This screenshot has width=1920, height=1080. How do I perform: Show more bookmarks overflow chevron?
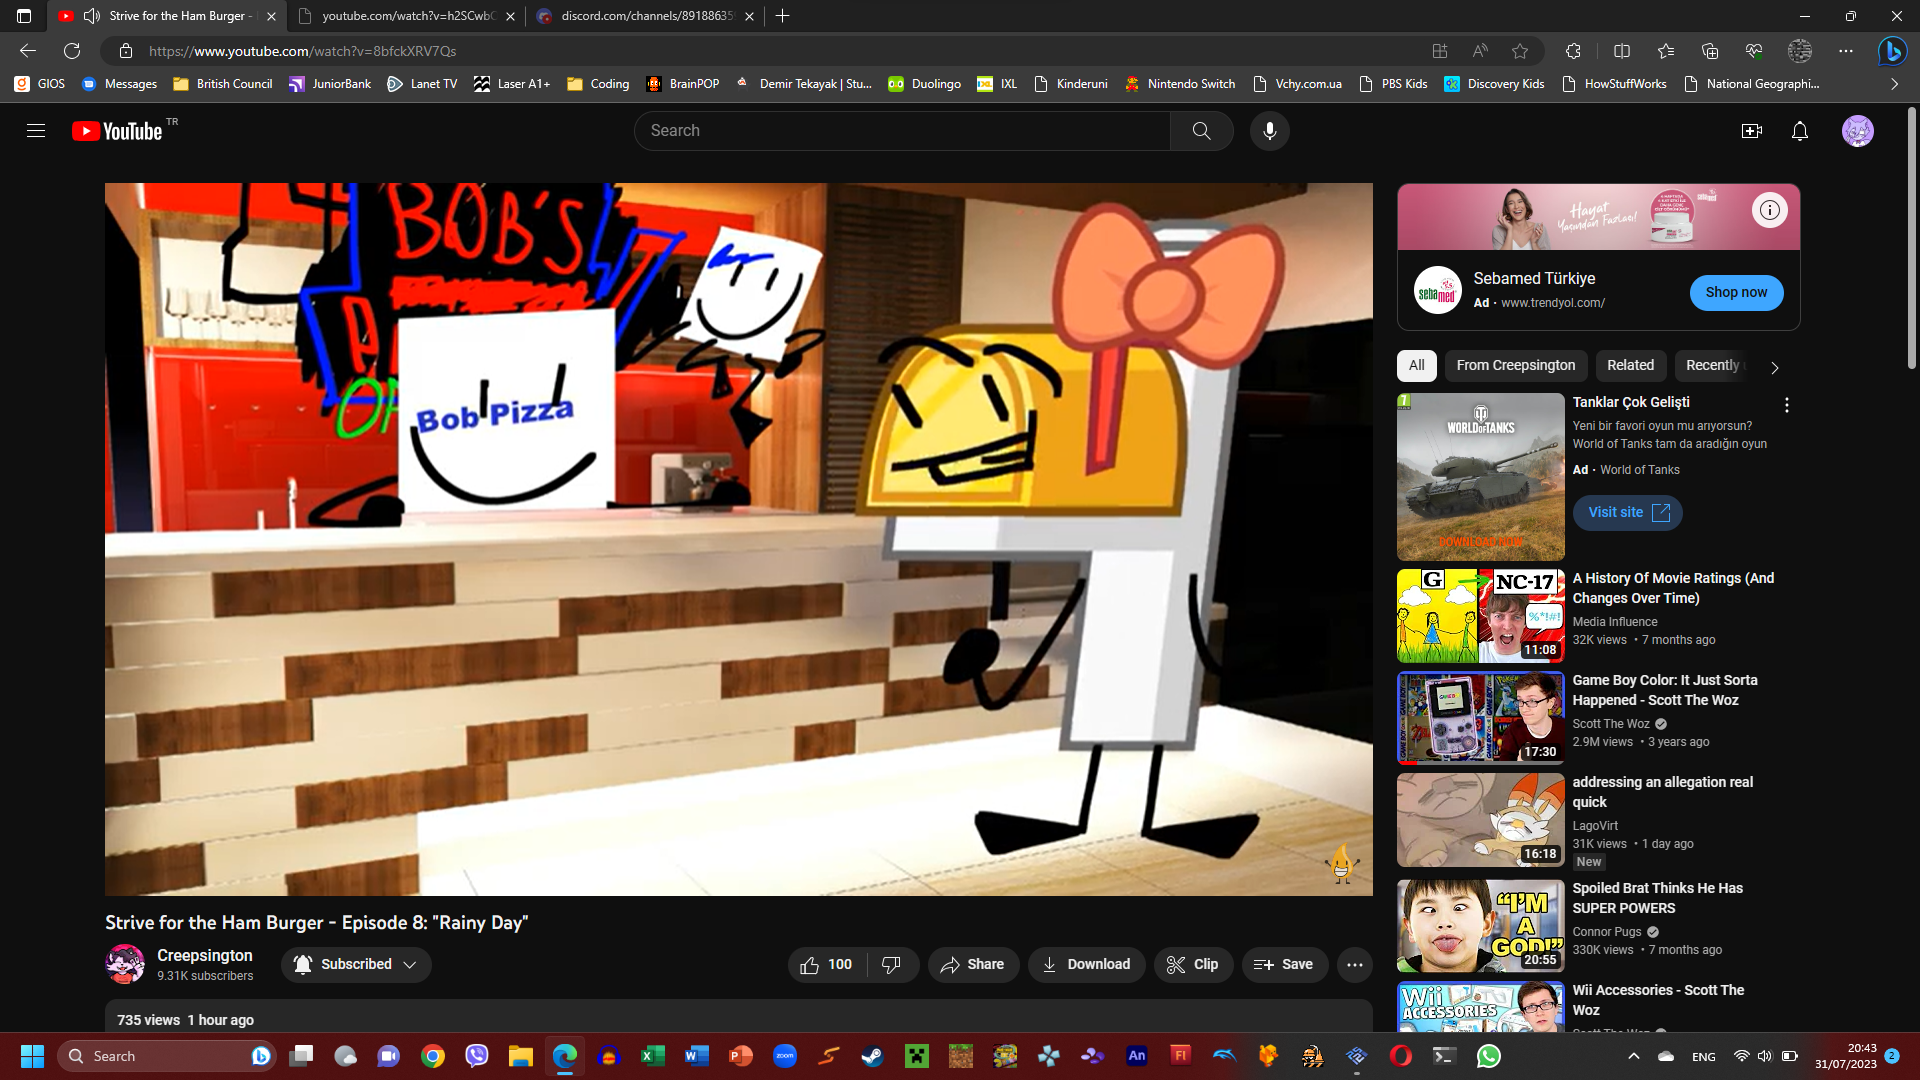pos(1894,84)
